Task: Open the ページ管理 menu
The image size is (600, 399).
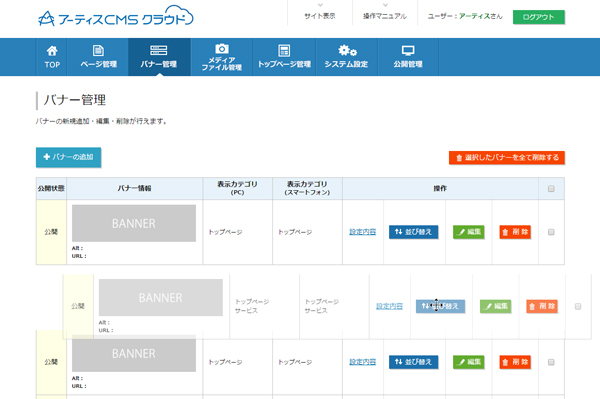Action: coord(98,57)
